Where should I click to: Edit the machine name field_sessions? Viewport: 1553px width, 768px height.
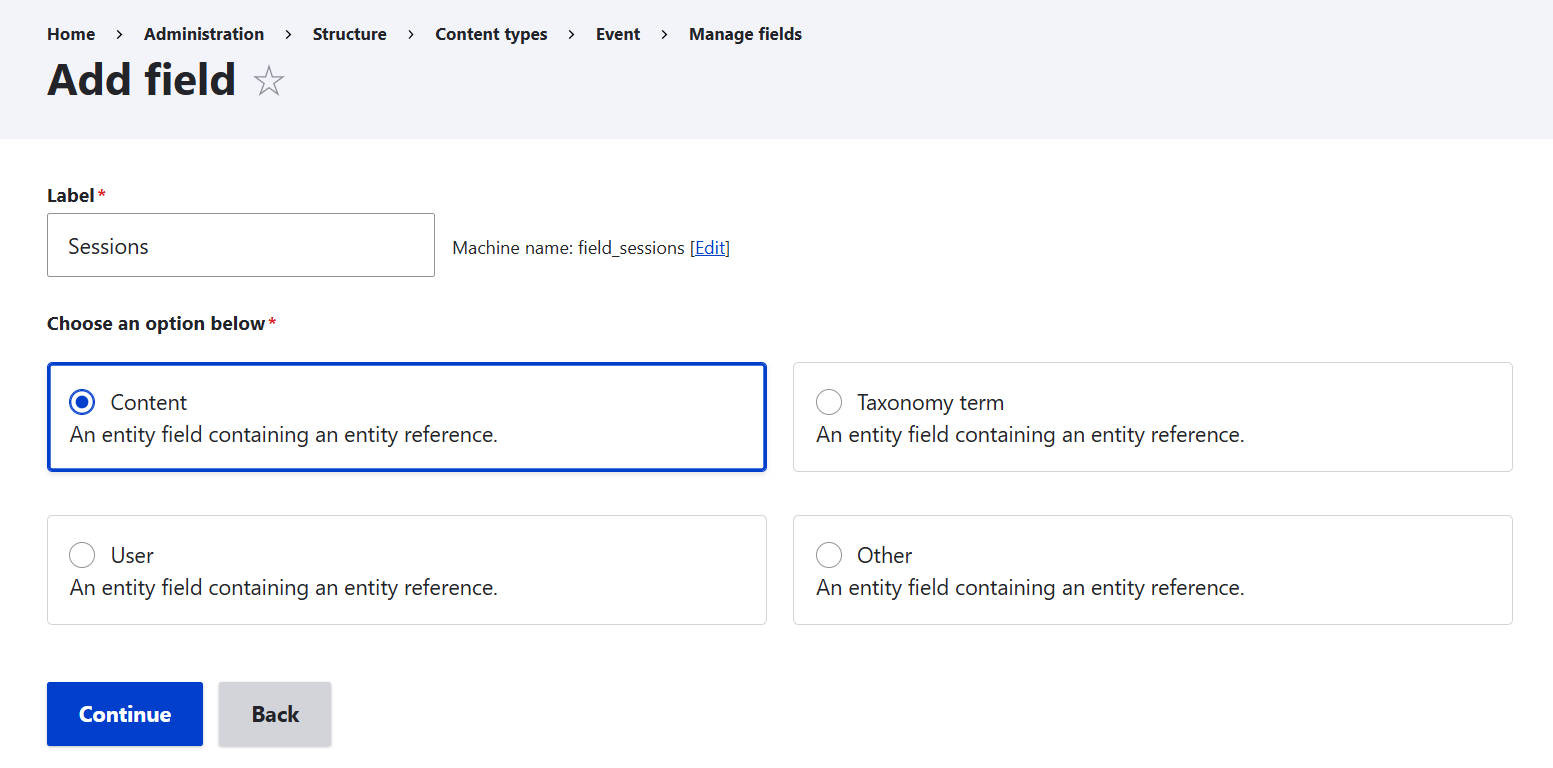pyautogui.click(x=710, y=247)
